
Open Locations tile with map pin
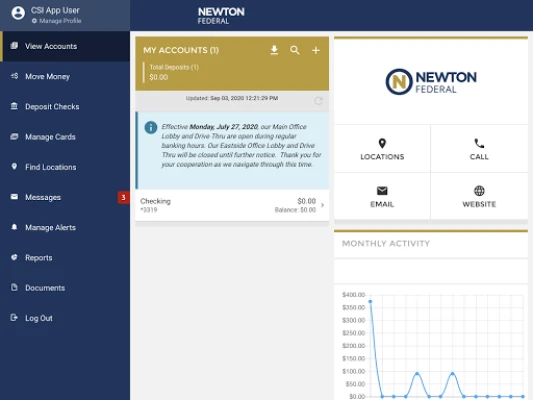(x=382, y=149)
